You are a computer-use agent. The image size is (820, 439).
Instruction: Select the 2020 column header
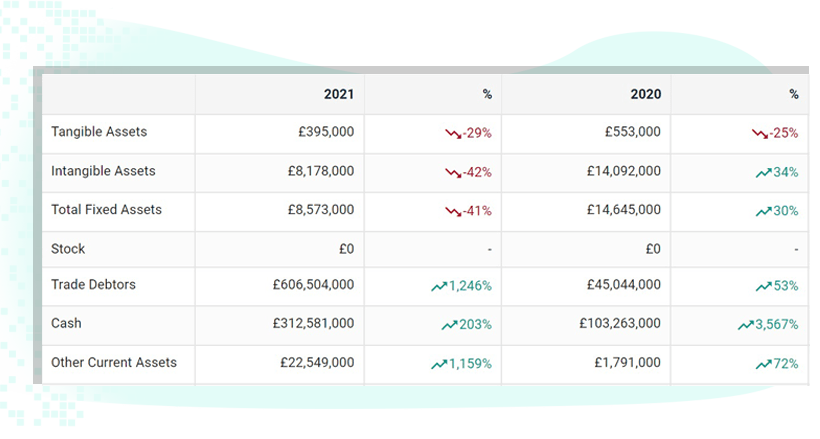[x=645, y=94]
